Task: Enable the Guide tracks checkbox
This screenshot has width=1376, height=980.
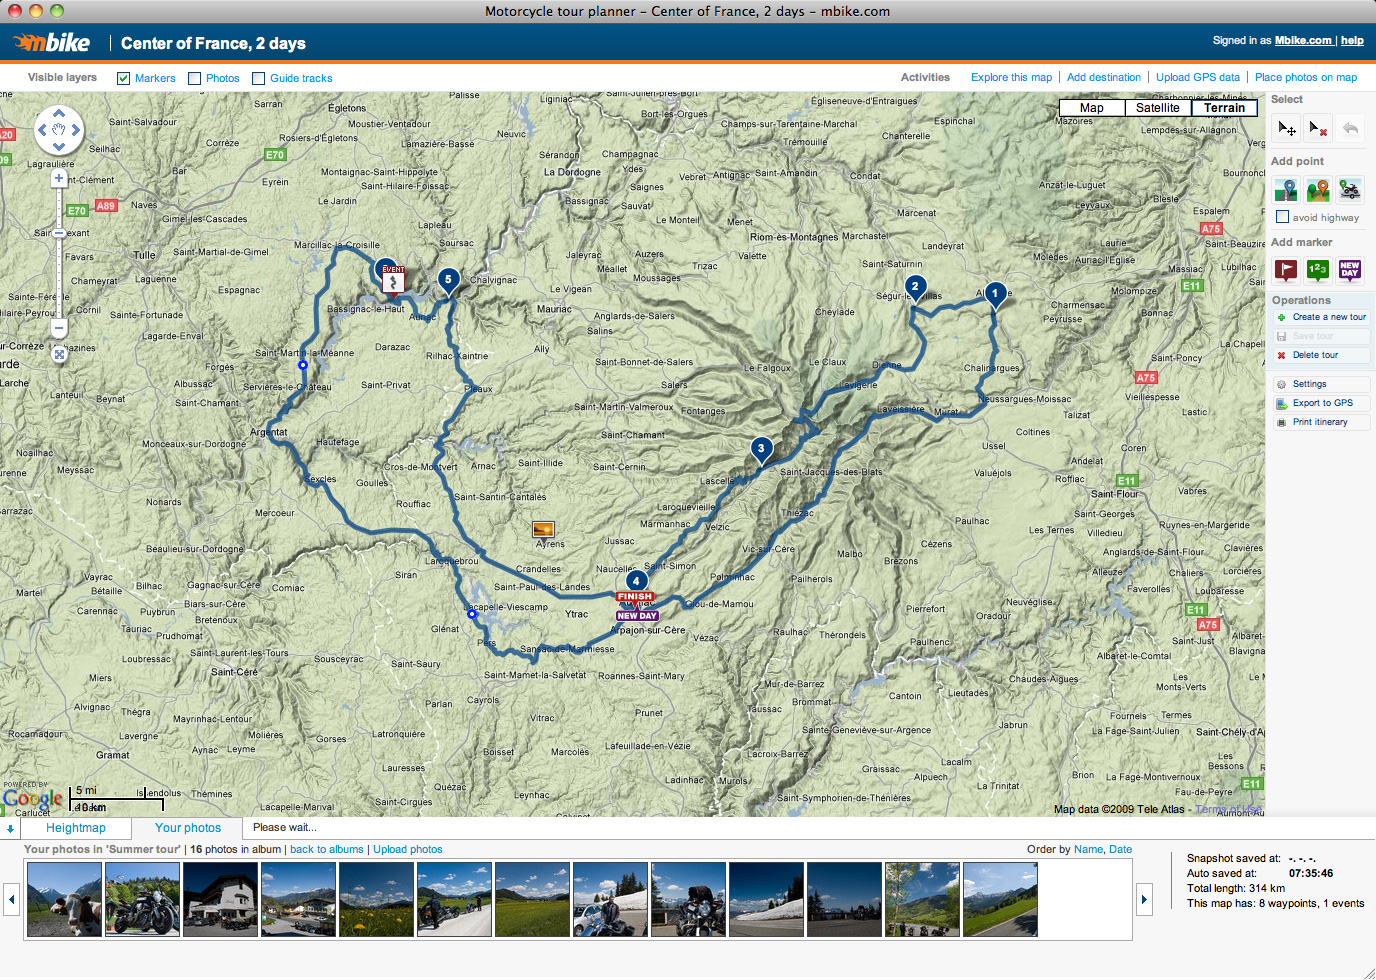Action: (258, 78)
